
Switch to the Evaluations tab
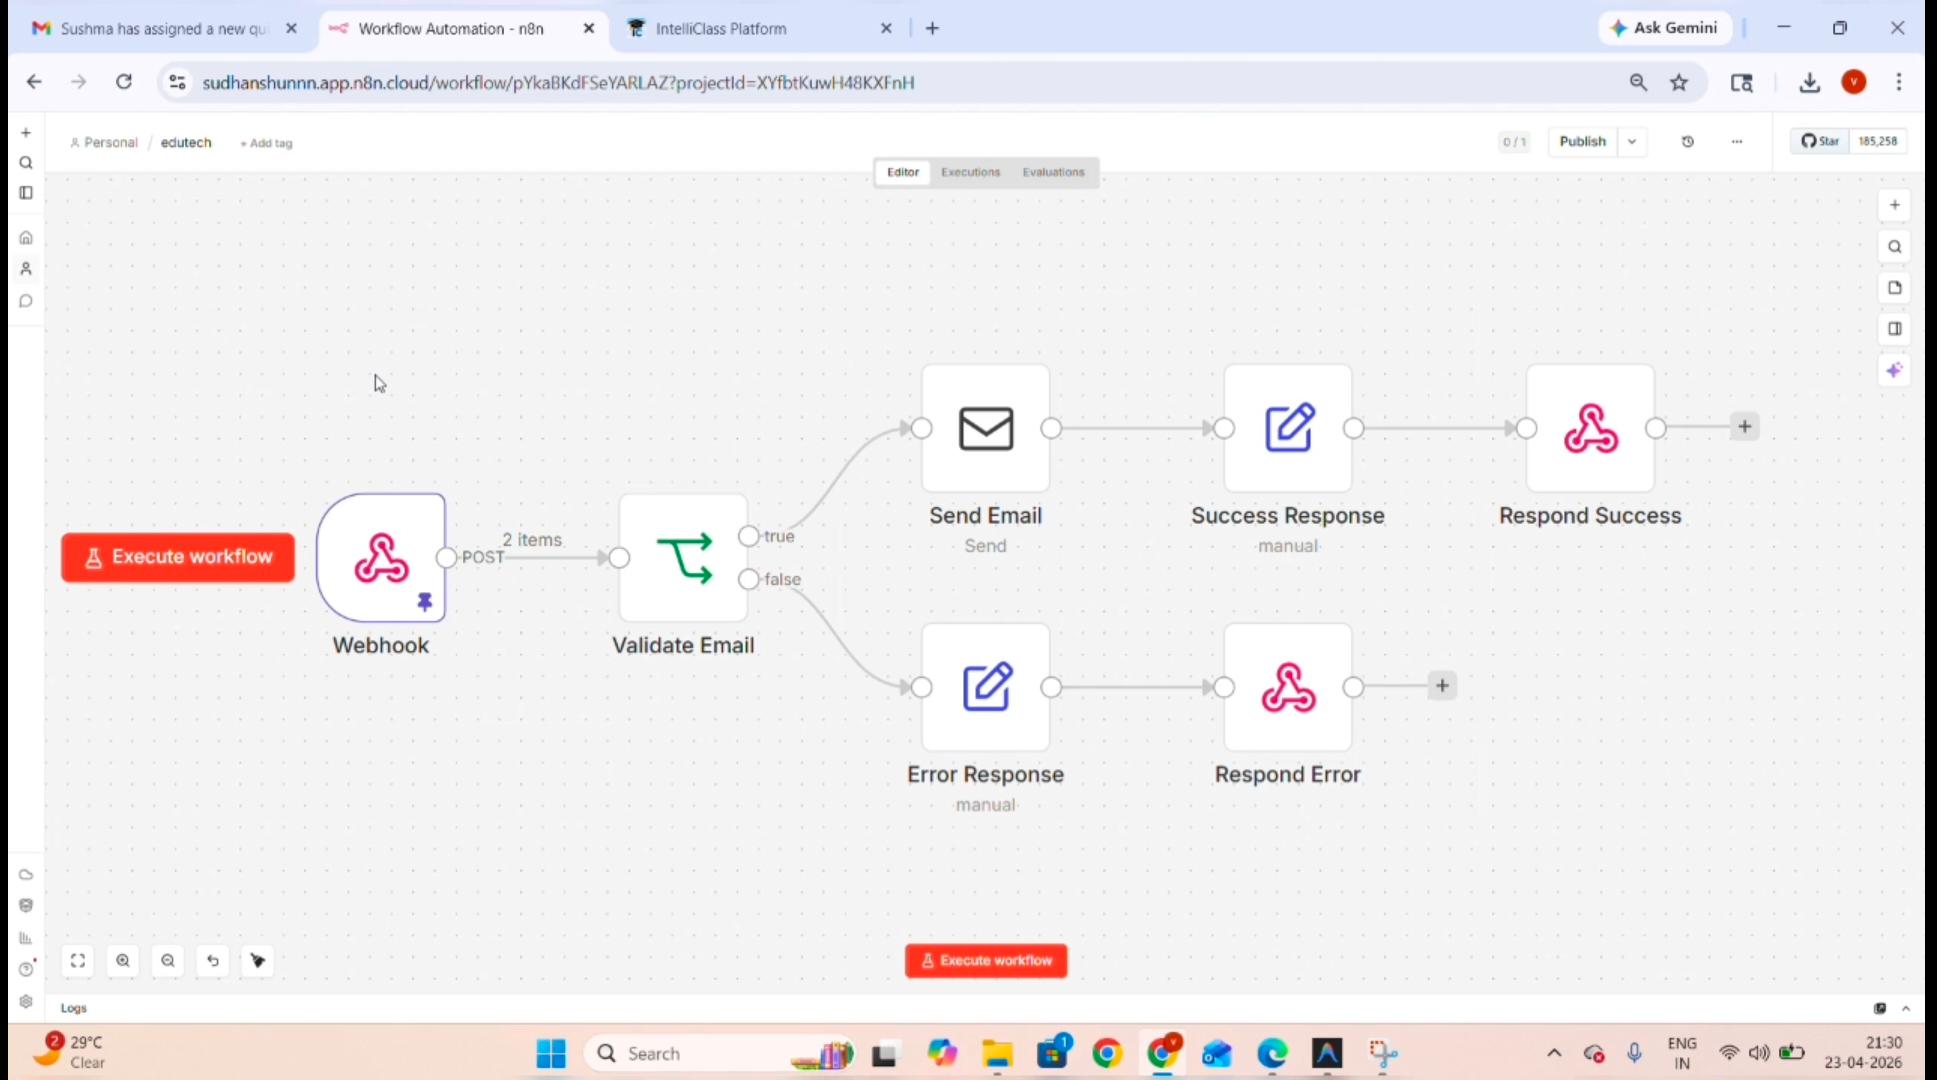coord(1053,172)
